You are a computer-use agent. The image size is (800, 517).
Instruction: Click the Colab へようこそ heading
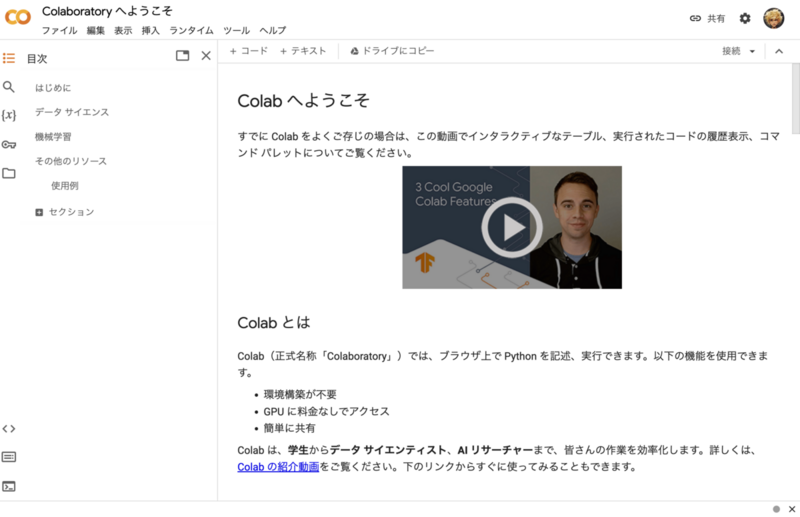pyautogui.click(x=303, y=101)
